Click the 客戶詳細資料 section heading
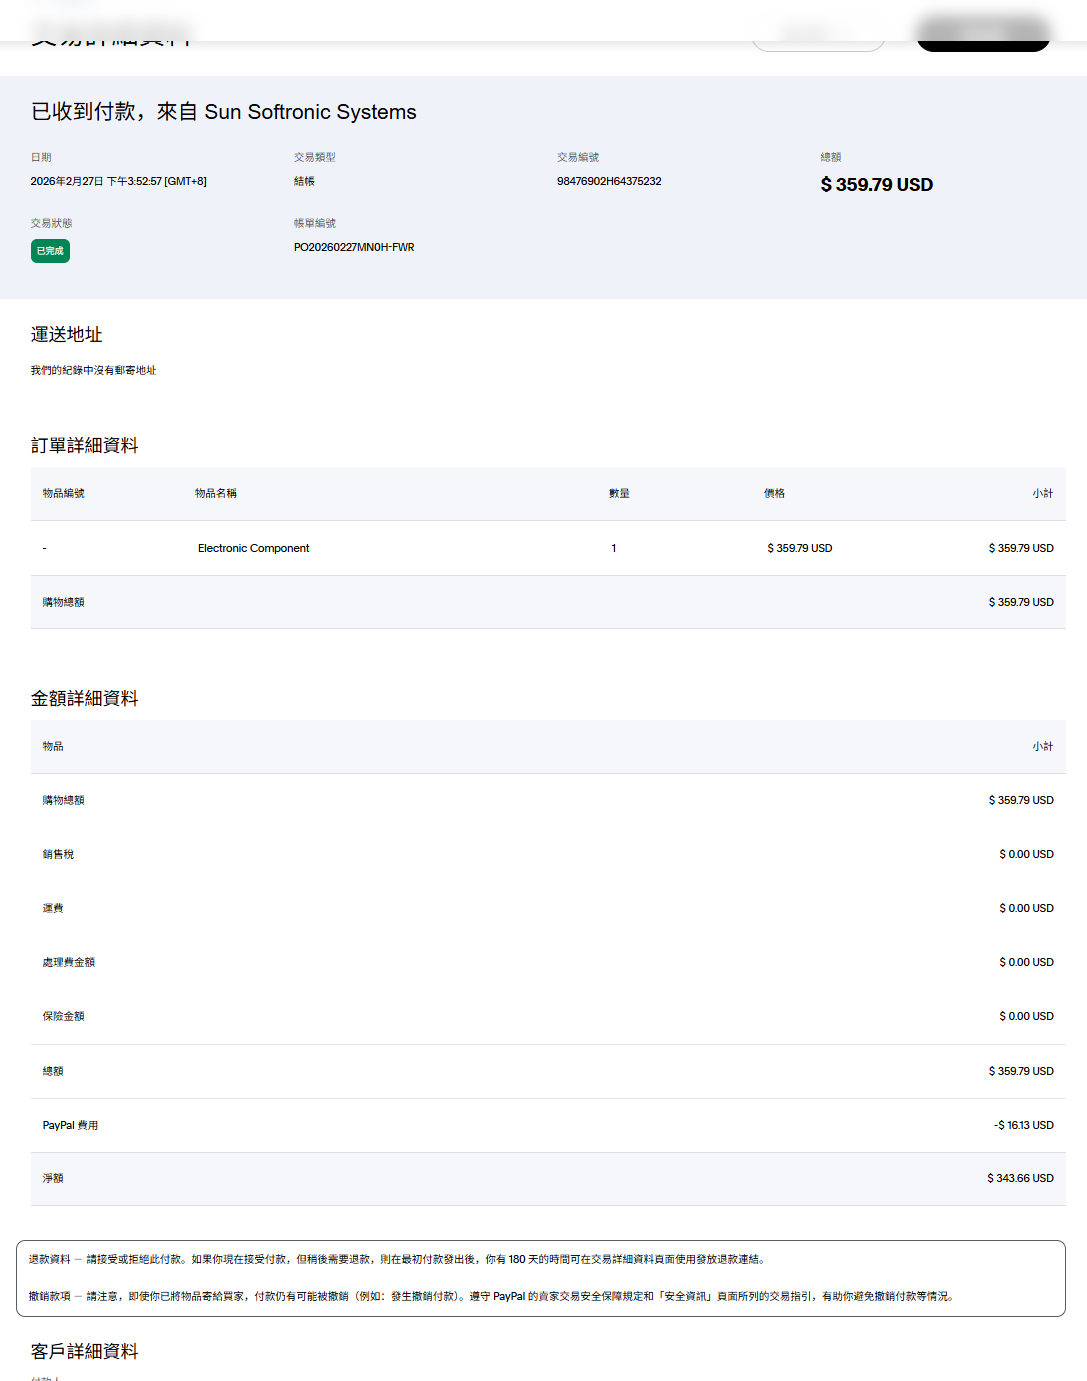 84,1352
